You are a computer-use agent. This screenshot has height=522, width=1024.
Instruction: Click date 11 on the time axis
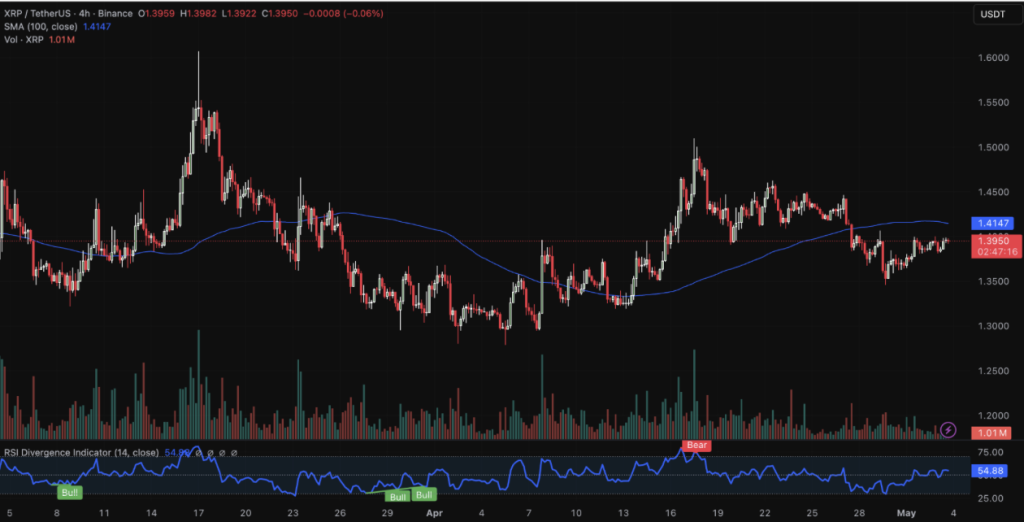click(103, 513)
